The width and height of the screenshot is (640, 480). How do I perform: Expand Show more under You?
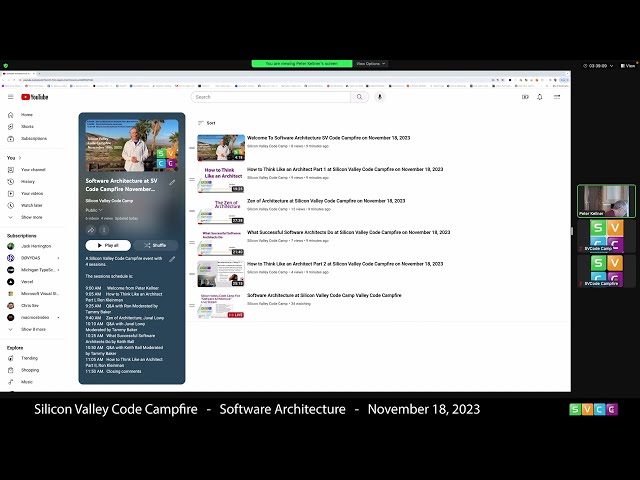point(33,217)
